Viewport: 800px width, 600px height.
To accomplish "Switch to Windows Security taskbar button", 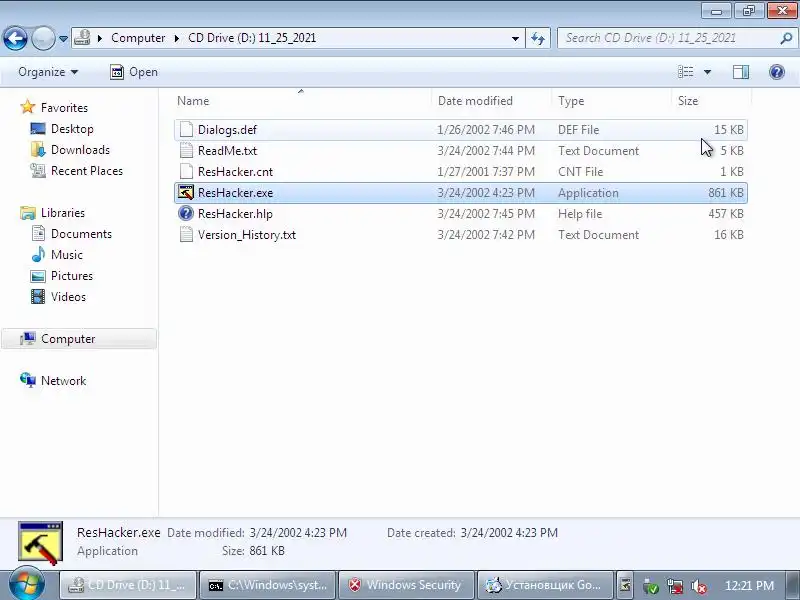I will click(406, 585).
